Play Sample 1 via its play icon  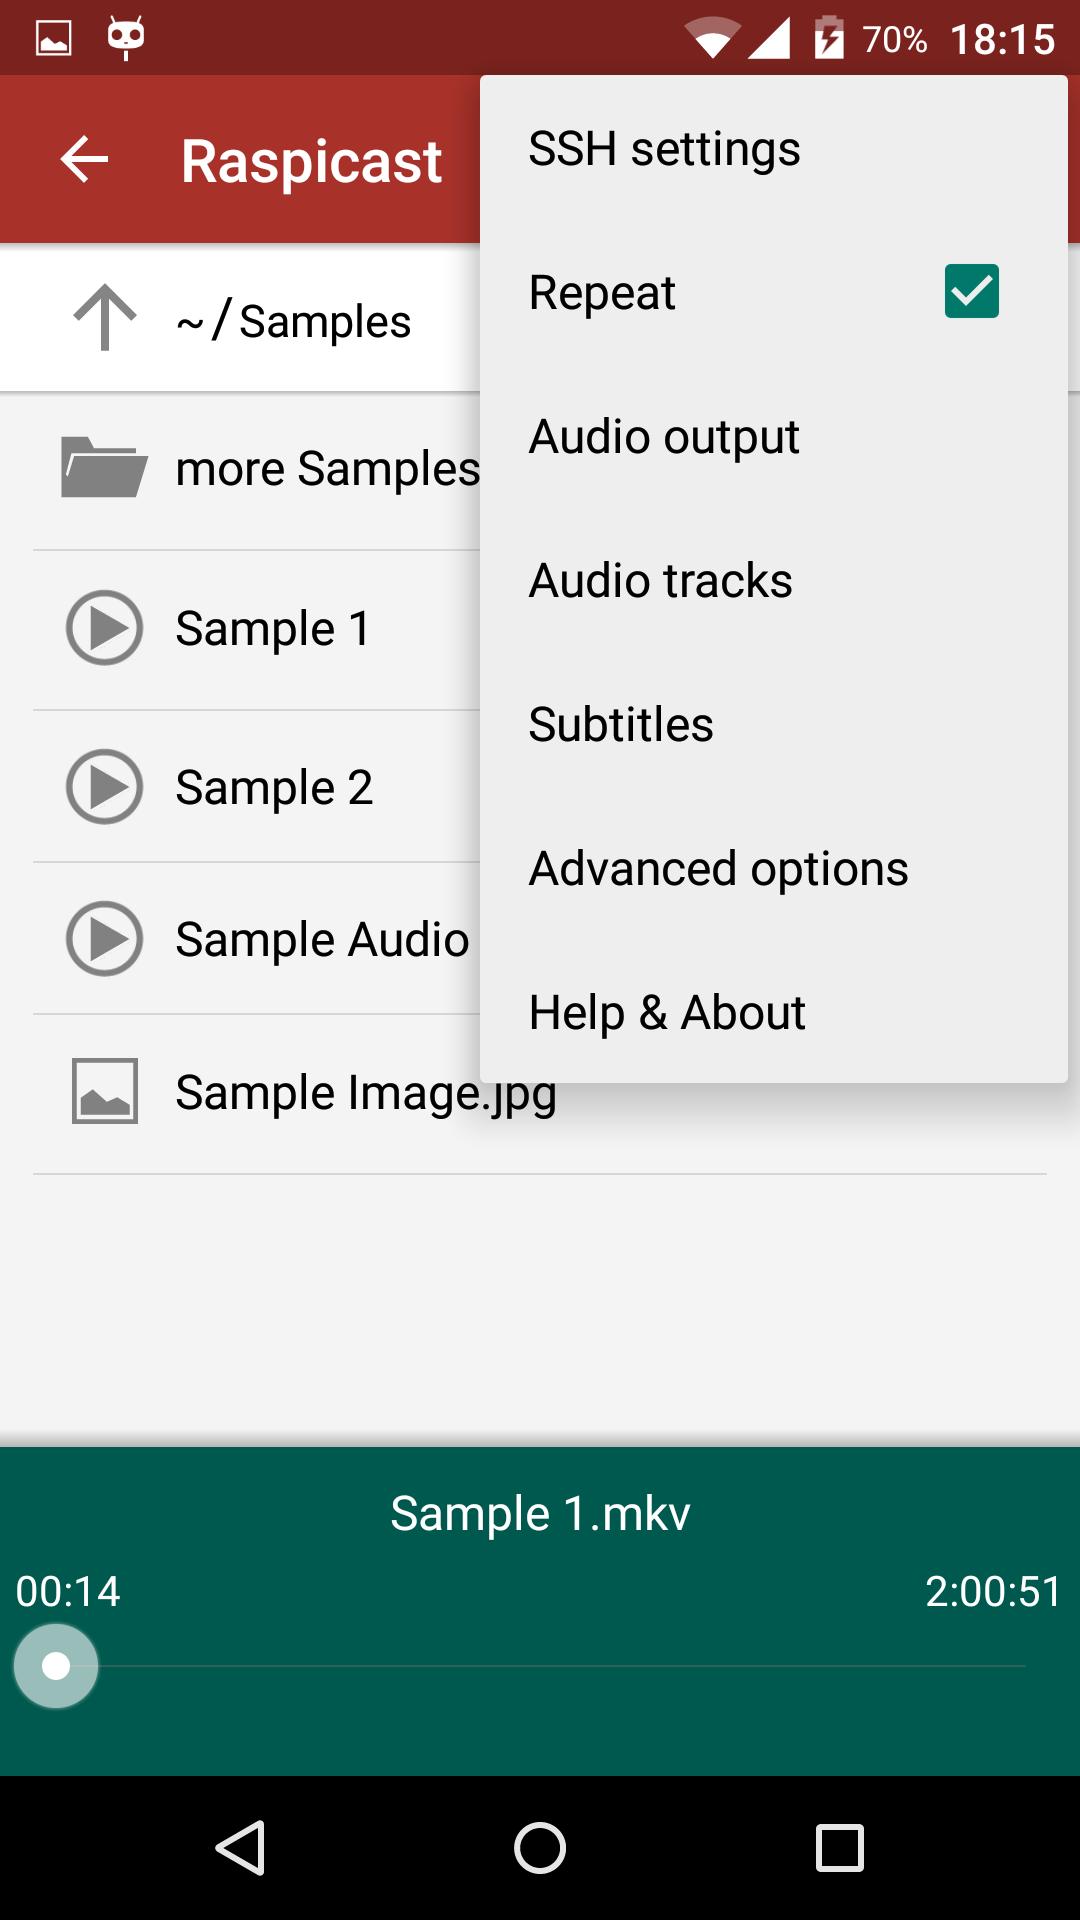pyautogui.click(x=104, y=628)
